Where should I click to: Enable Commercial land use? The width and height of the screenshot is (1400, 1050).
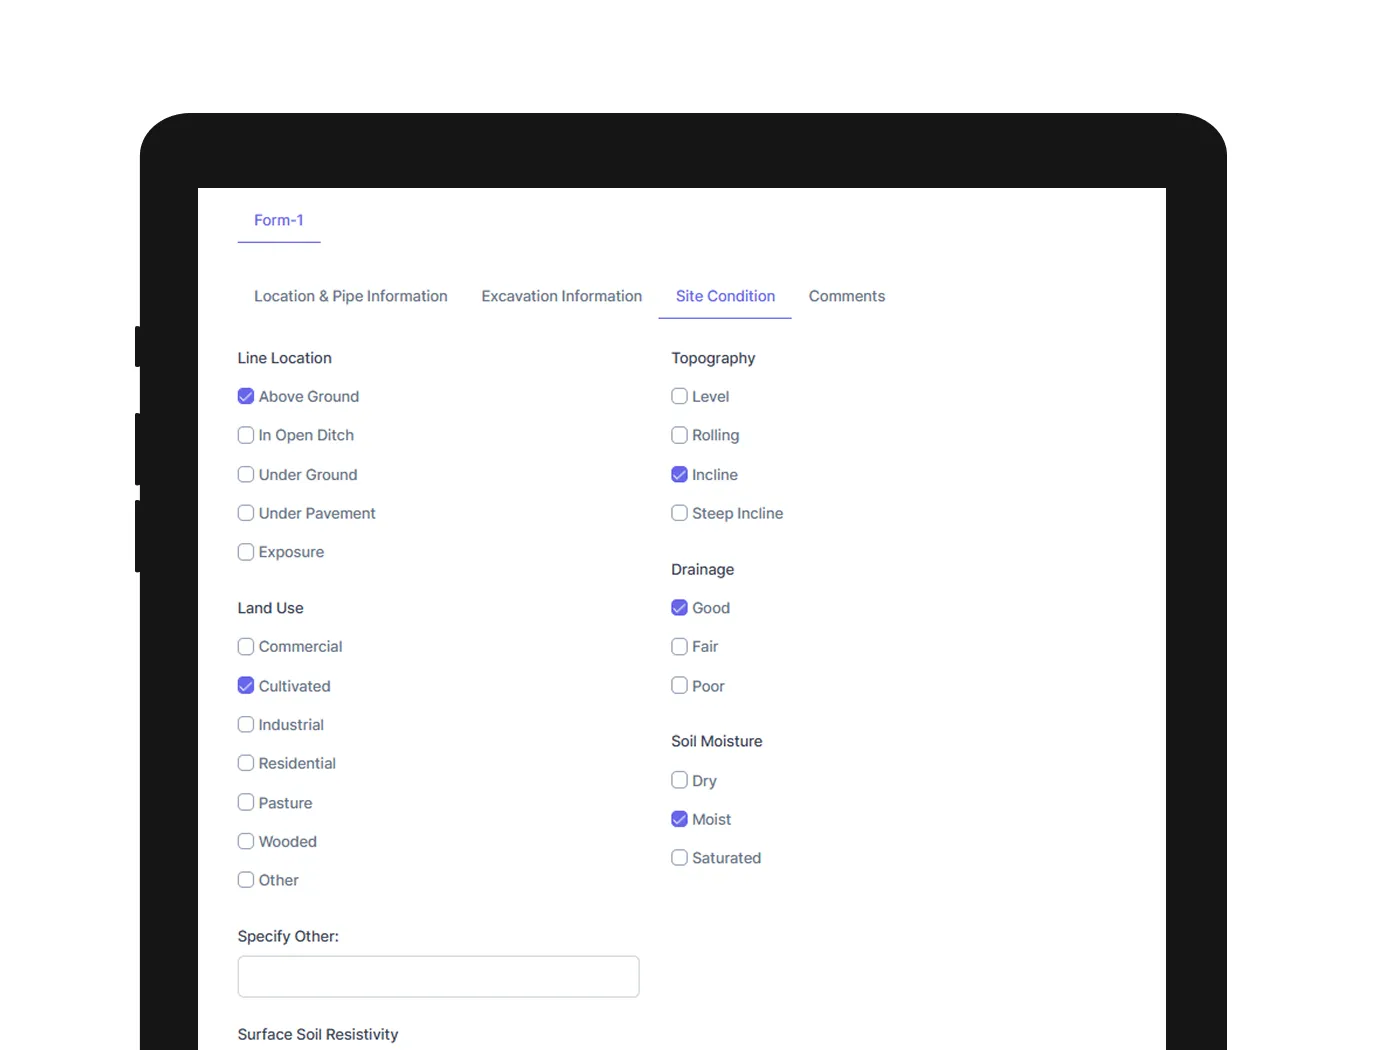click(x=246, y=646)
